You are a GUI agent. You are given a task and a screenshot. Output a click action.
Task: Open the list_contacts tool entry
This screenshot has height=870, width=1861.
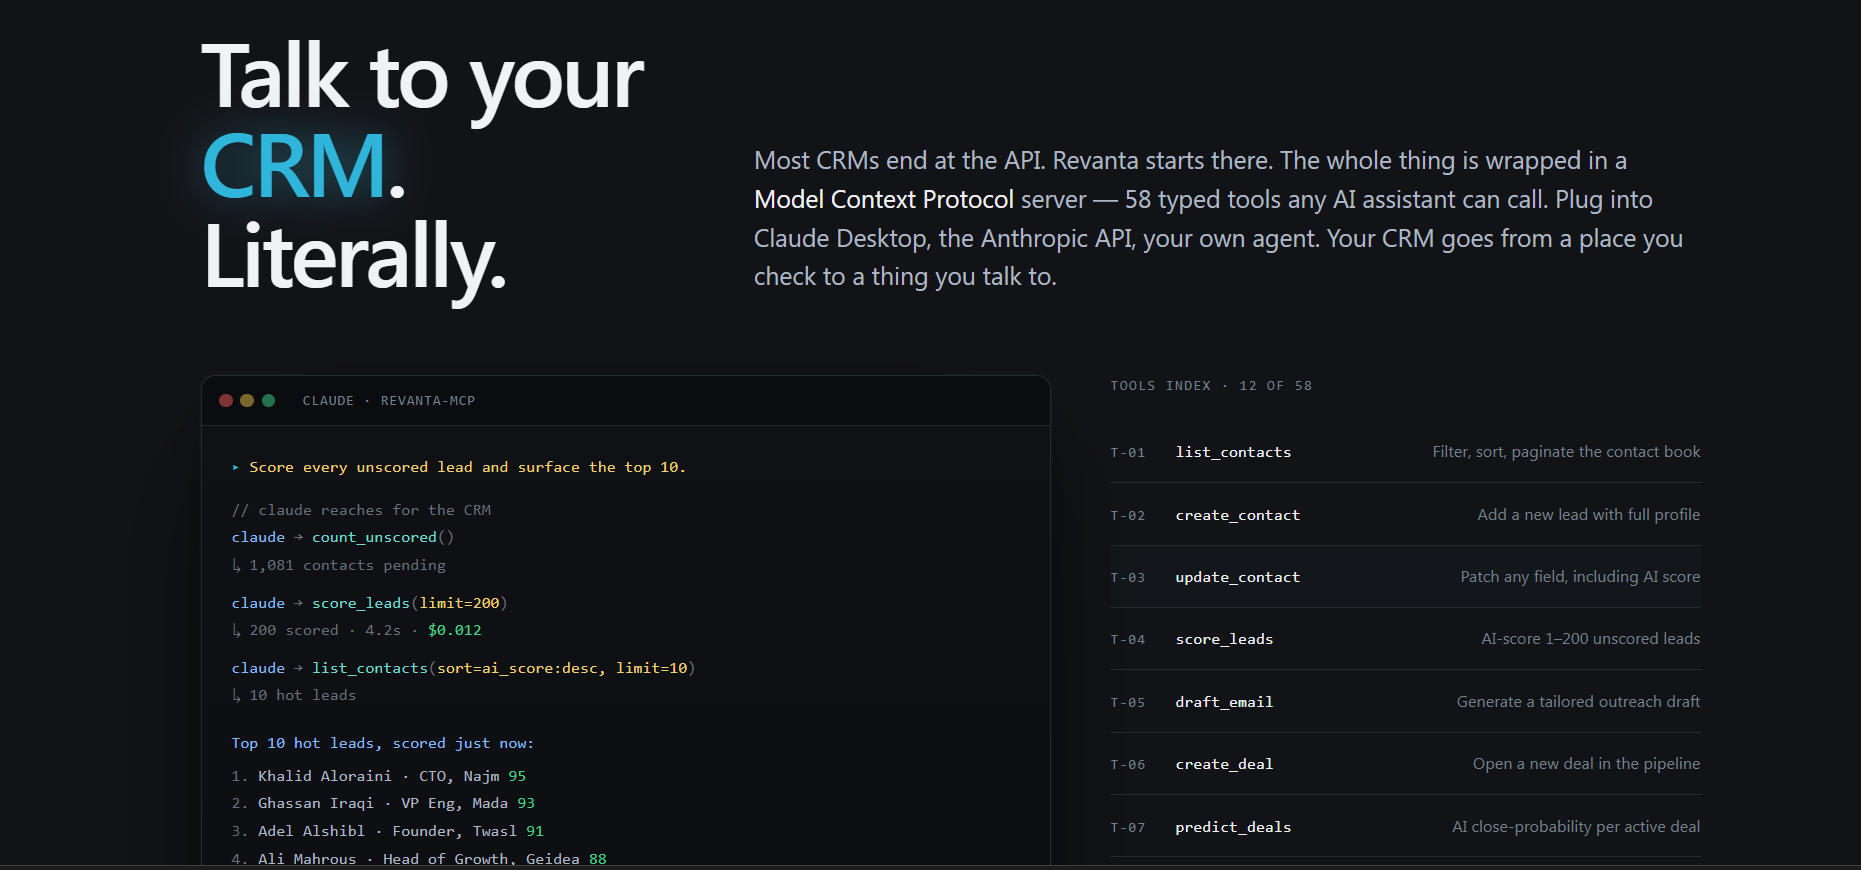pyautogui.click(x=1405, y=452)
